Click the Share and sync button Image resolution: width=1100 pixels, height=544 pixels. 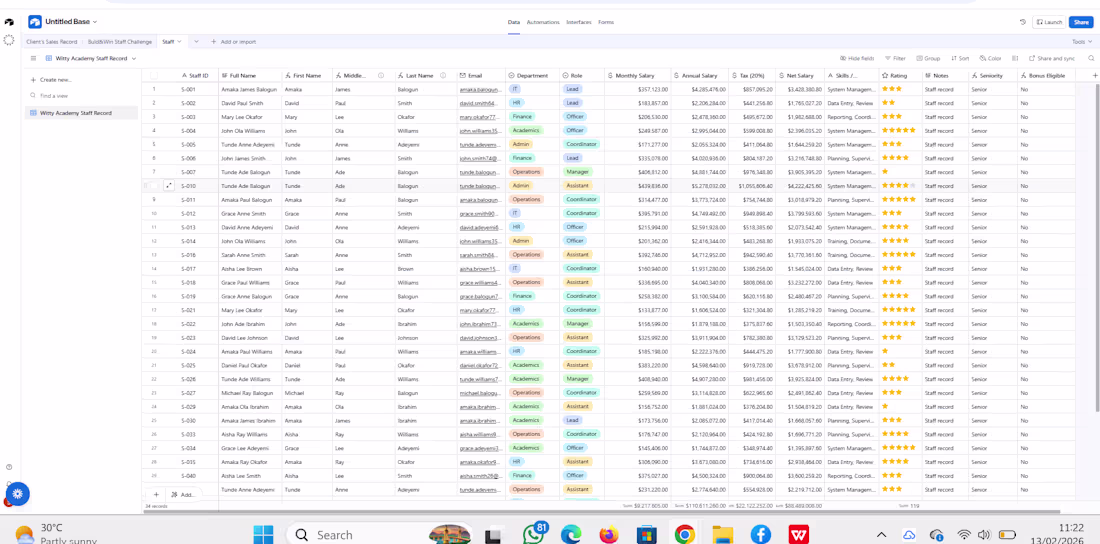point(1052,58)
